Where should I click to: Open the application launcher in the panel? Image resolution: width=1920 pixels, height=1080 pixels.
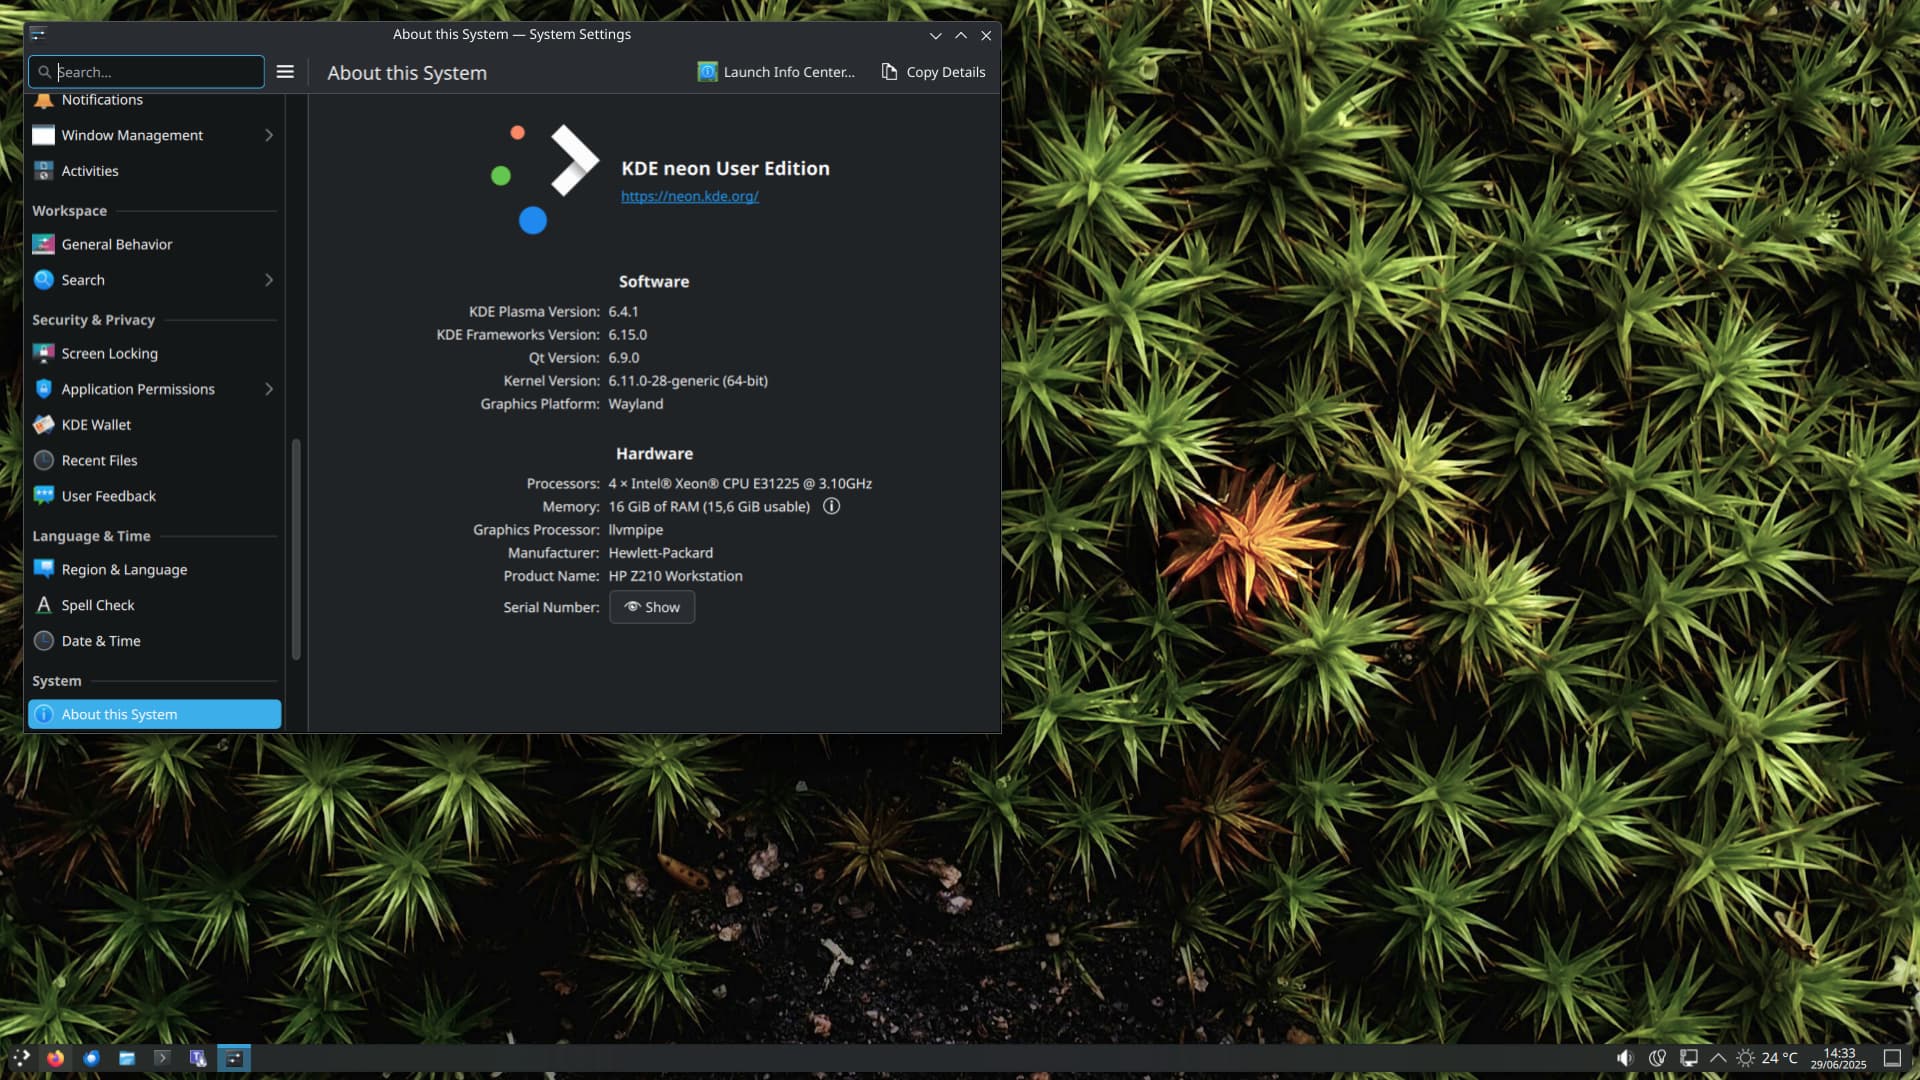click(x=20, y=1058)
